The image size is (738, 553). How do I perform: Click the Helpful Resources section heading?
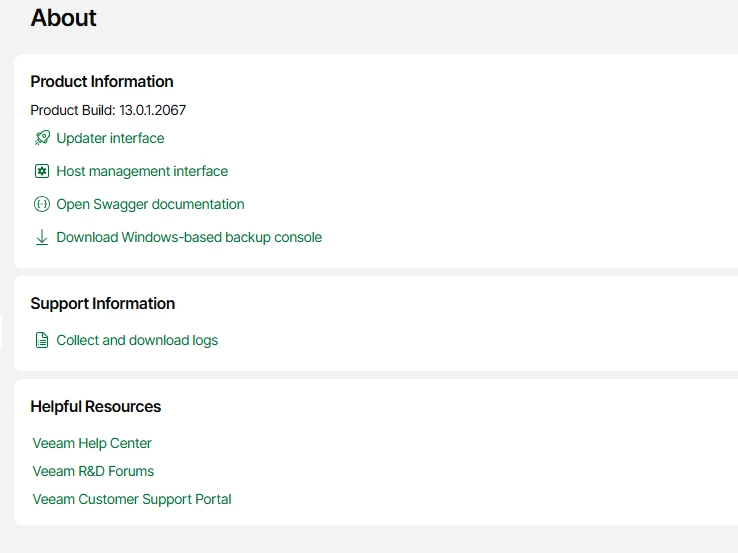click(x=96, y=407)
